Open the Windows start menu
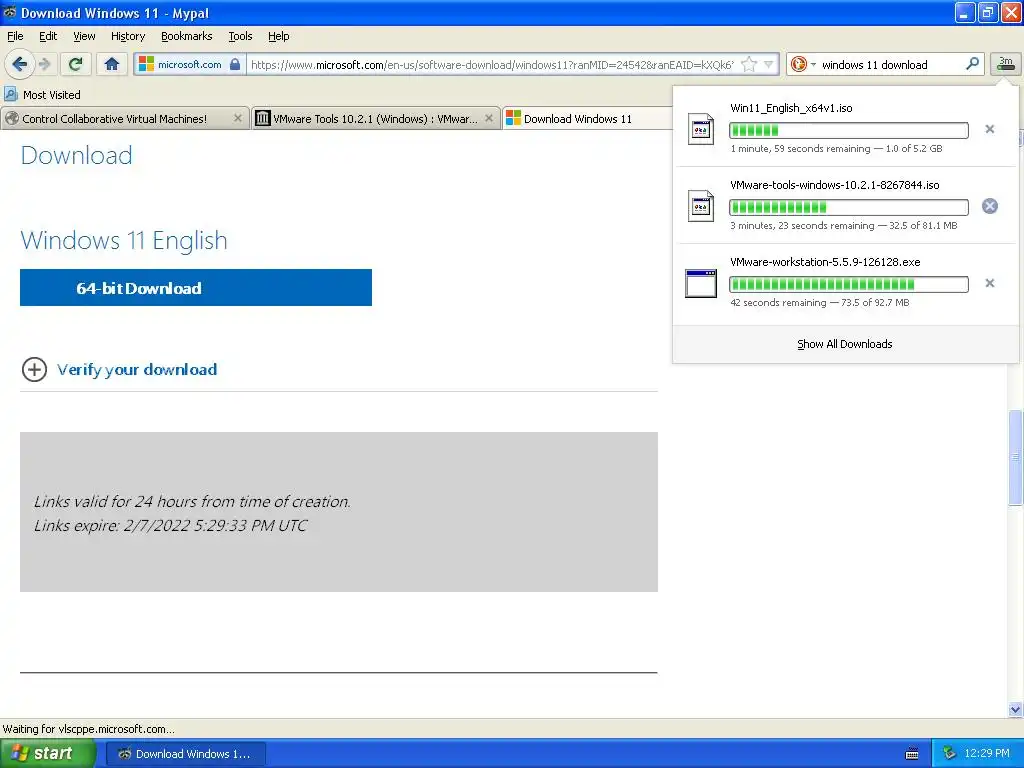The image size is (1024, 768). (48, 753)
